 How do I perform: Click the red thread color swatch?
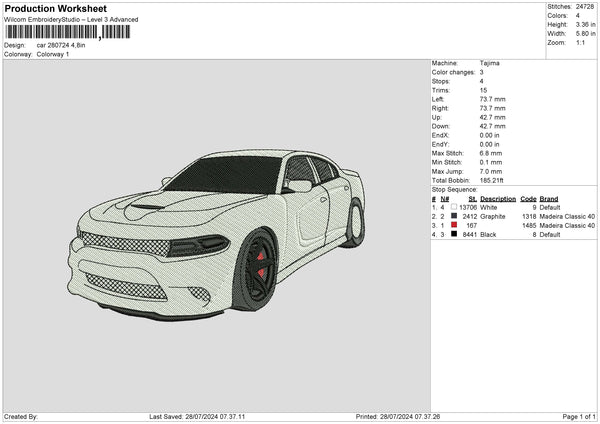(x=454, y=225)
